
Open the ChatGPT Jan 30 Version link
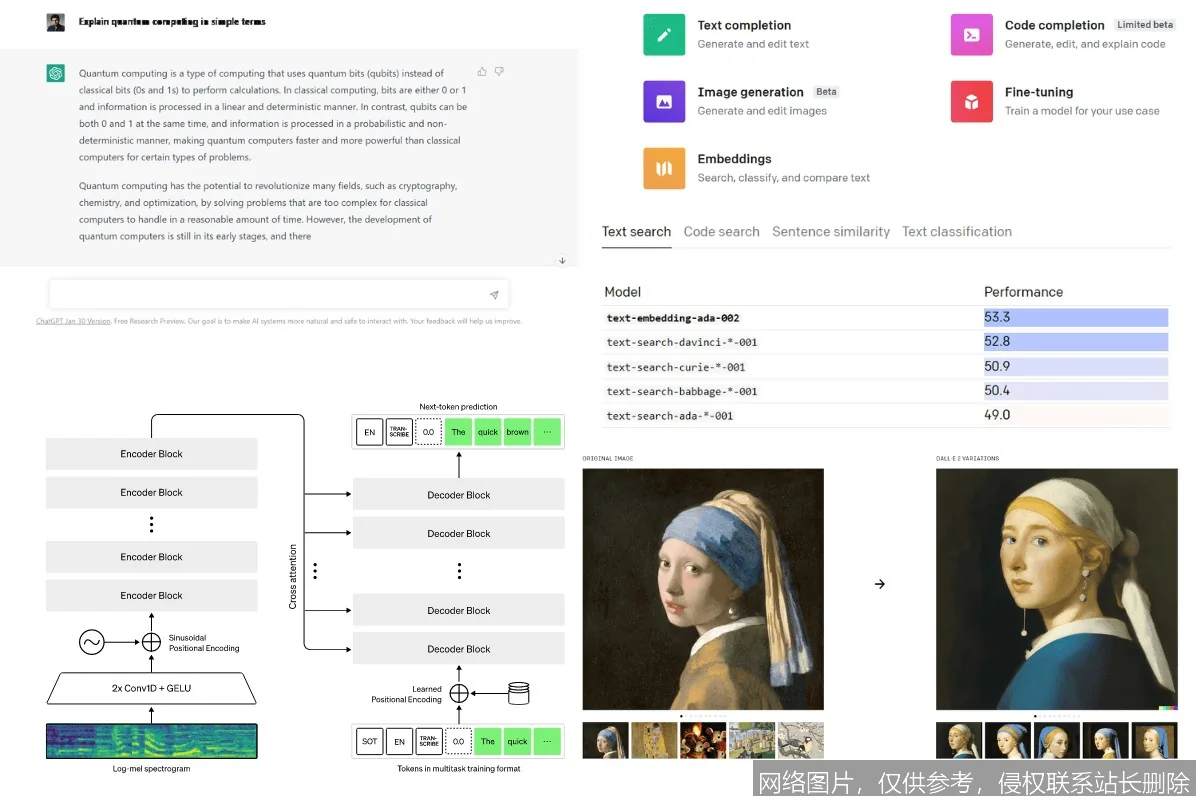(x=73, y=321)
